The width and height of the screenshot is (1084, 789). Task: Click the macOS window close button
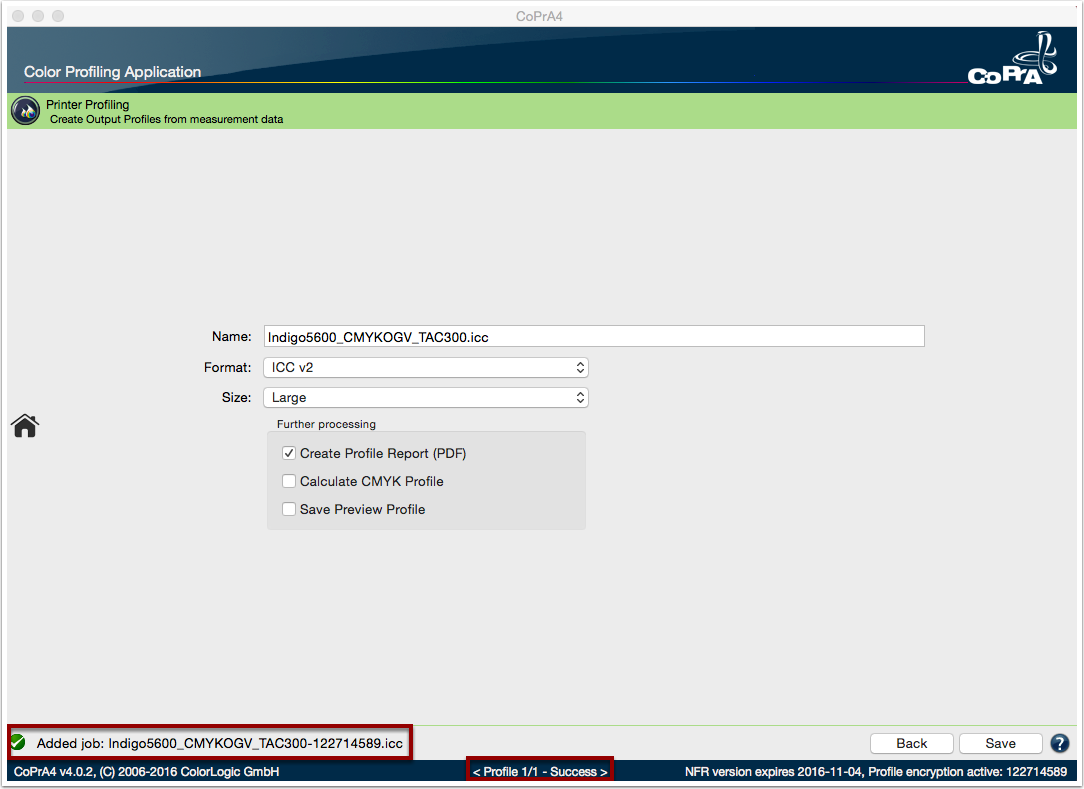(19, 16)
